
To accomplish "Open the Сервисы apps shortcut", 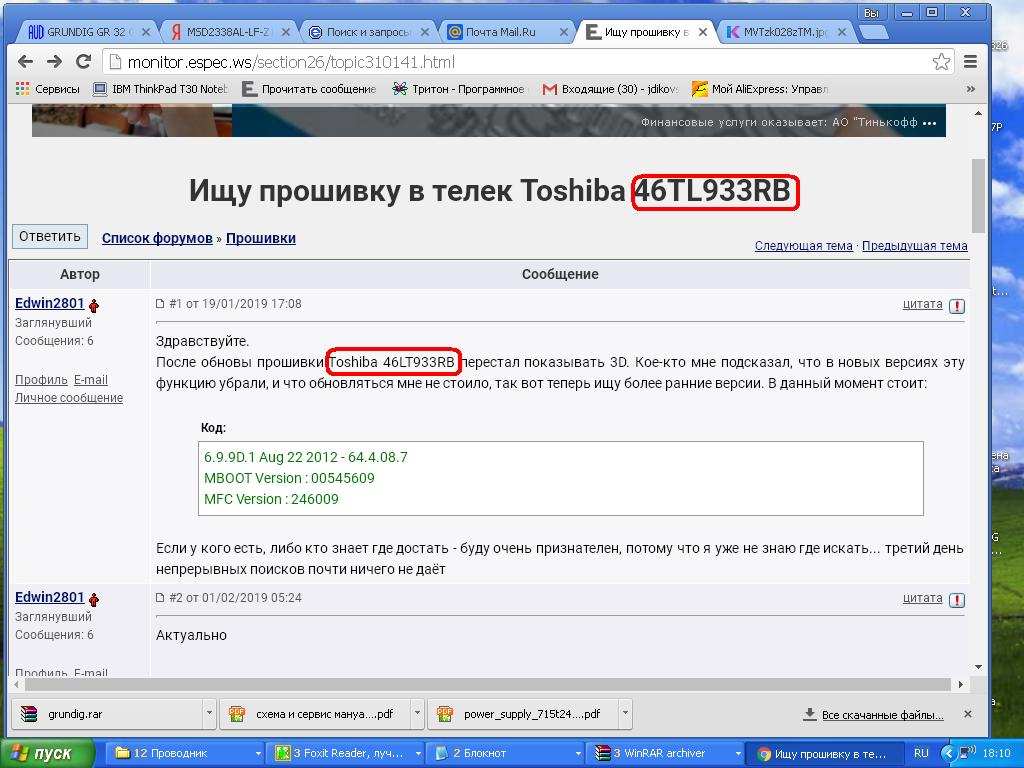I will [x=48, y=89].
